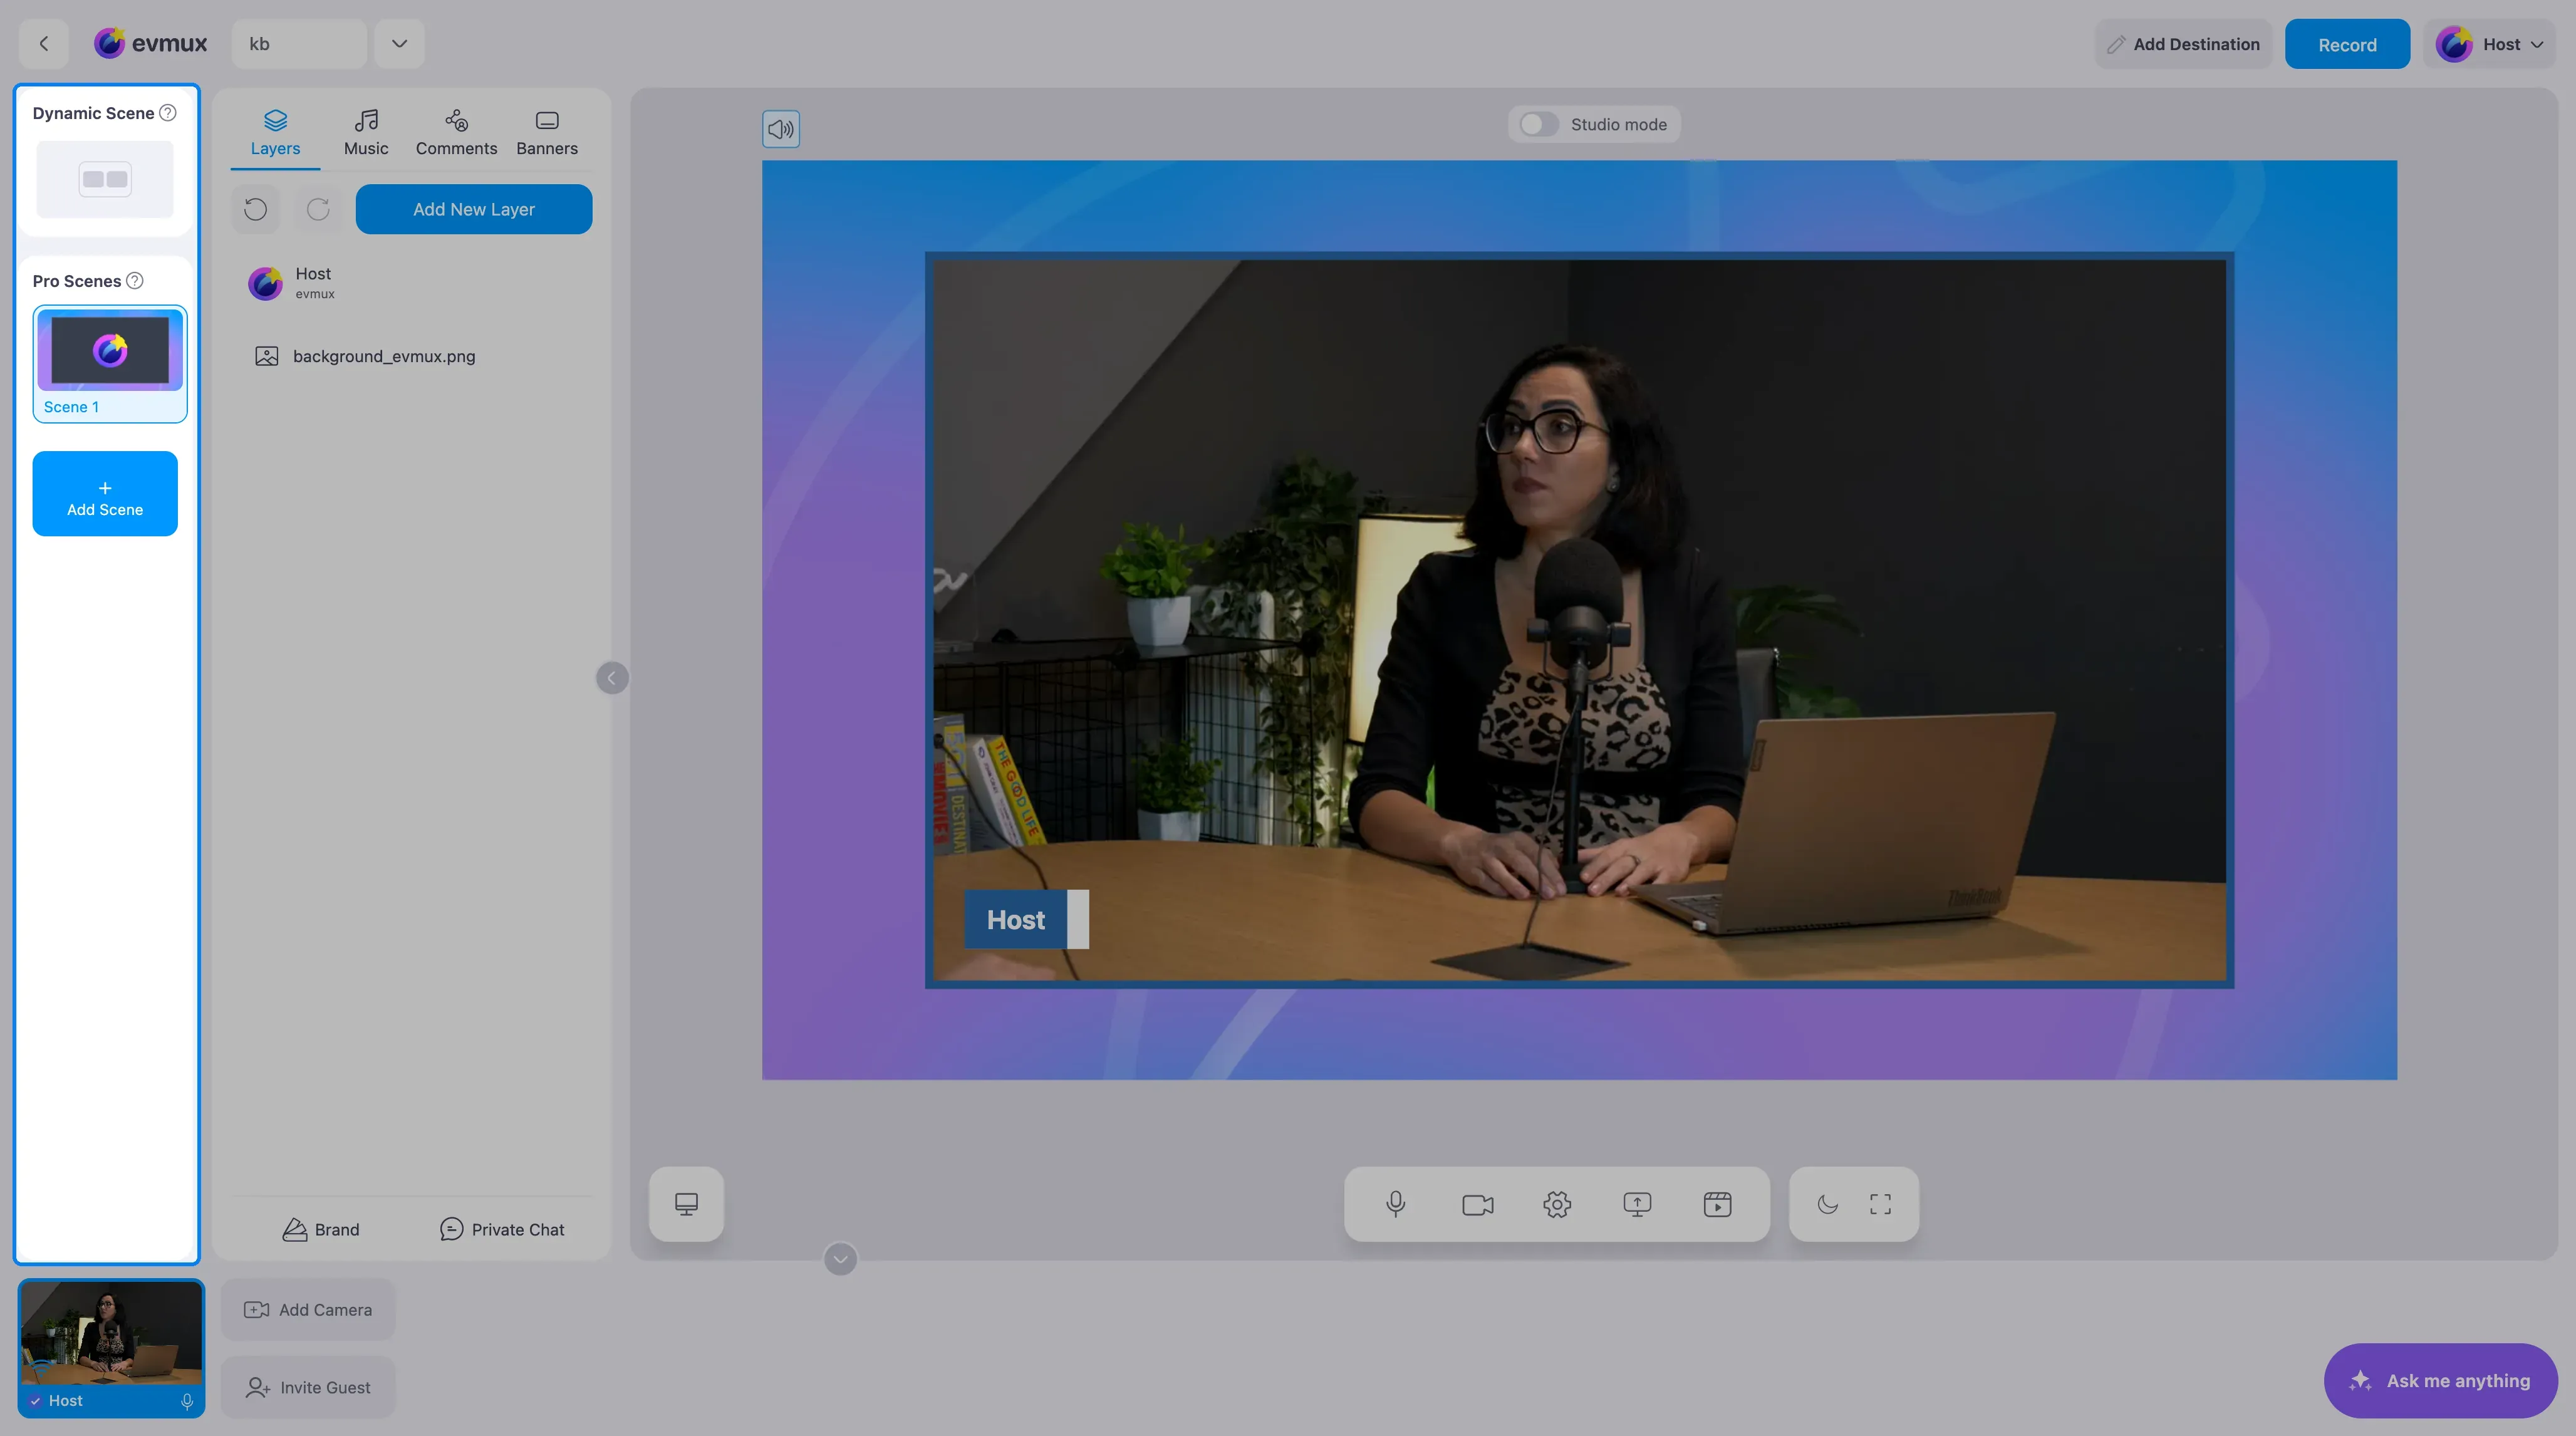This screenshot has height=1436, width=2576.
Task: Open Dynamic Scene help info
Action: (168, 113)
